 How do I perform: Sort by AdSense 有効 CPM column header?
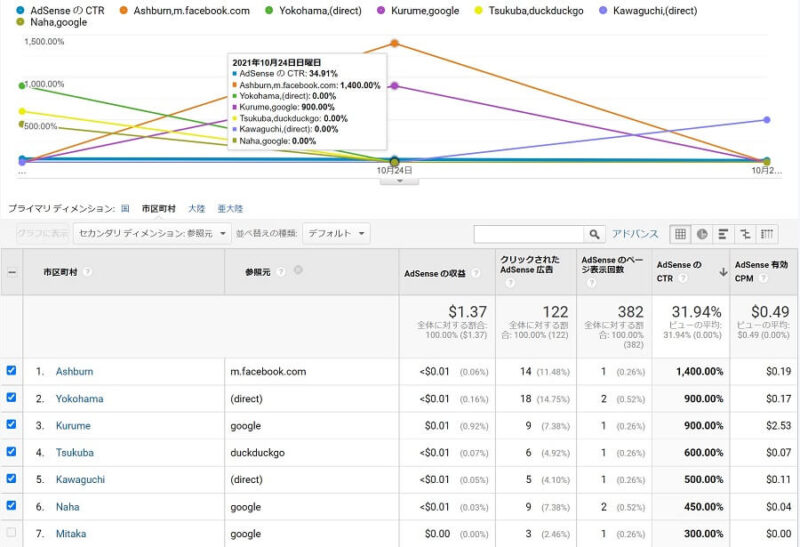[761, 271]
